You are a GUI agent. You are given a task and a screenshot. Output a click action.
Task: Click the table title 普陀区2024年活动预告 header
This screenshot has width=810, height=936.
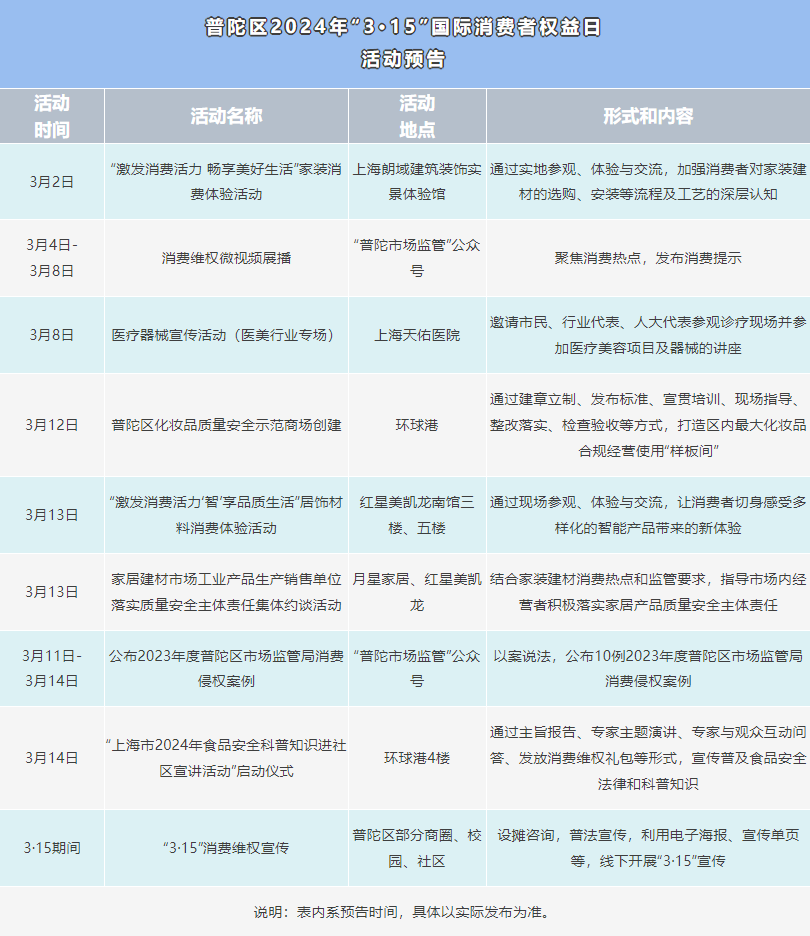(x=405, y=45)
